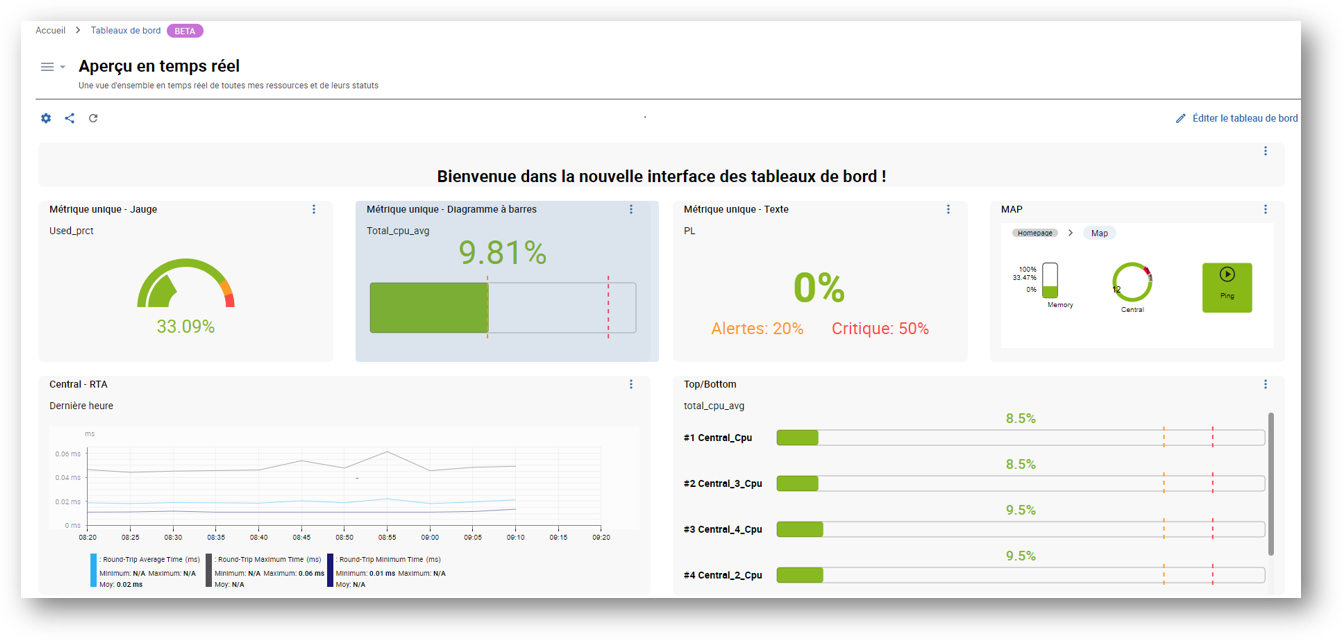1343x640 pixels.
Task: Open three-dot menu of MAP widget
Action: coord(1265,209)
